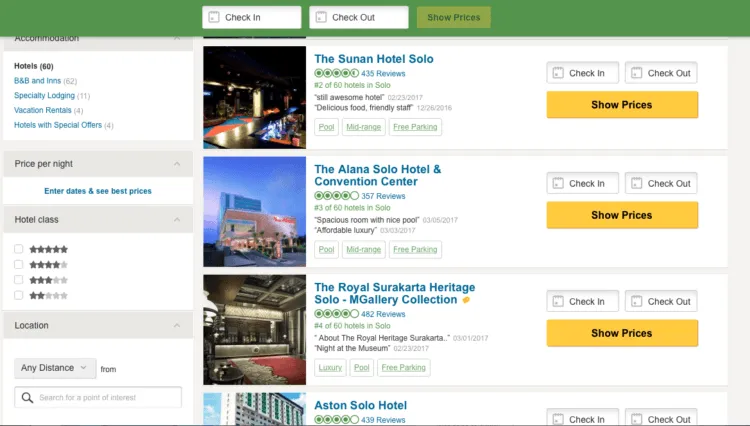
Task: Select Vacation Rentals accommodation type
Action: 43,110
